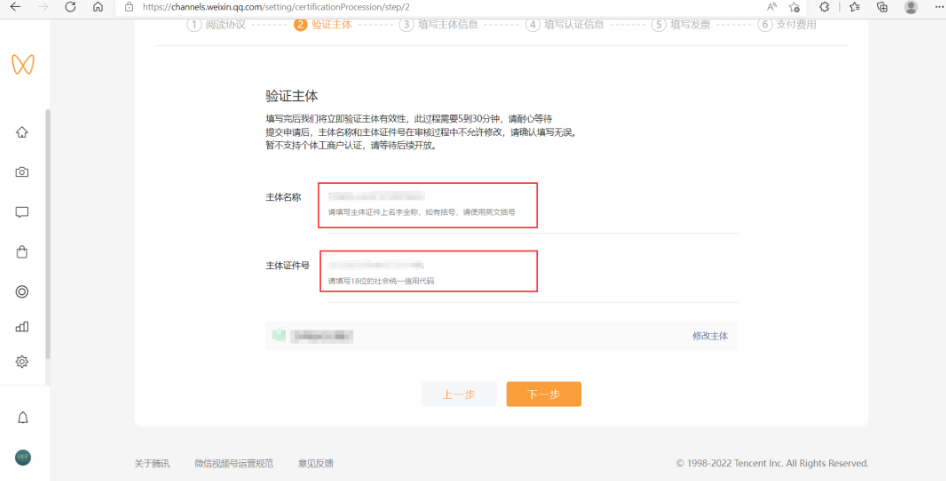Image resolution: width=946 pixels, height=481 pixels.
Task: Click the 修改主体 link
Action: (710, 336)
